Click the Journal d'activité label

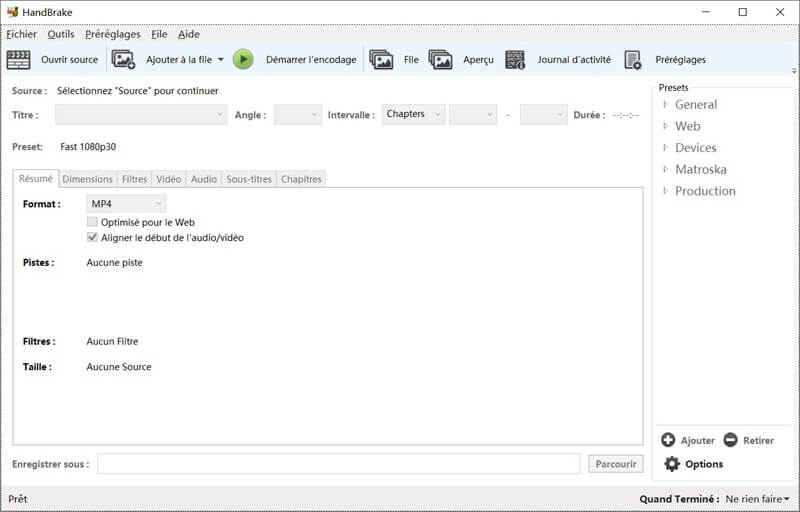574,60
